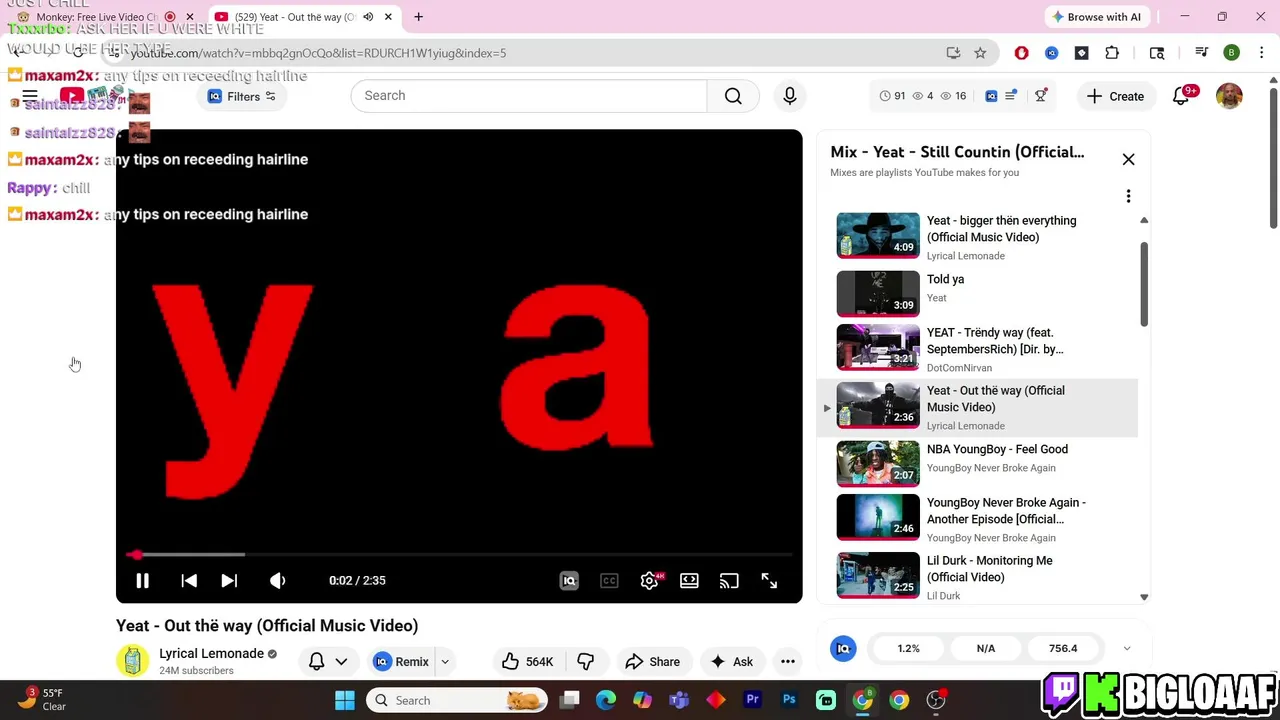Search with your voice microphone
1280x720 pixels.
pyautogui.click(x=790, y=96)
